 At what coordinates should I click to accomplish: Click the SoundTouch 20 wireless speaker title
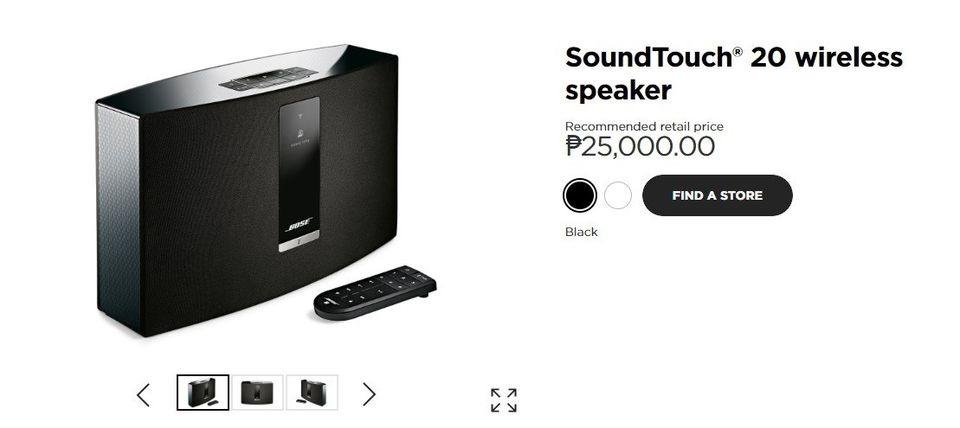pyautogui.click(x=733, y=73)
